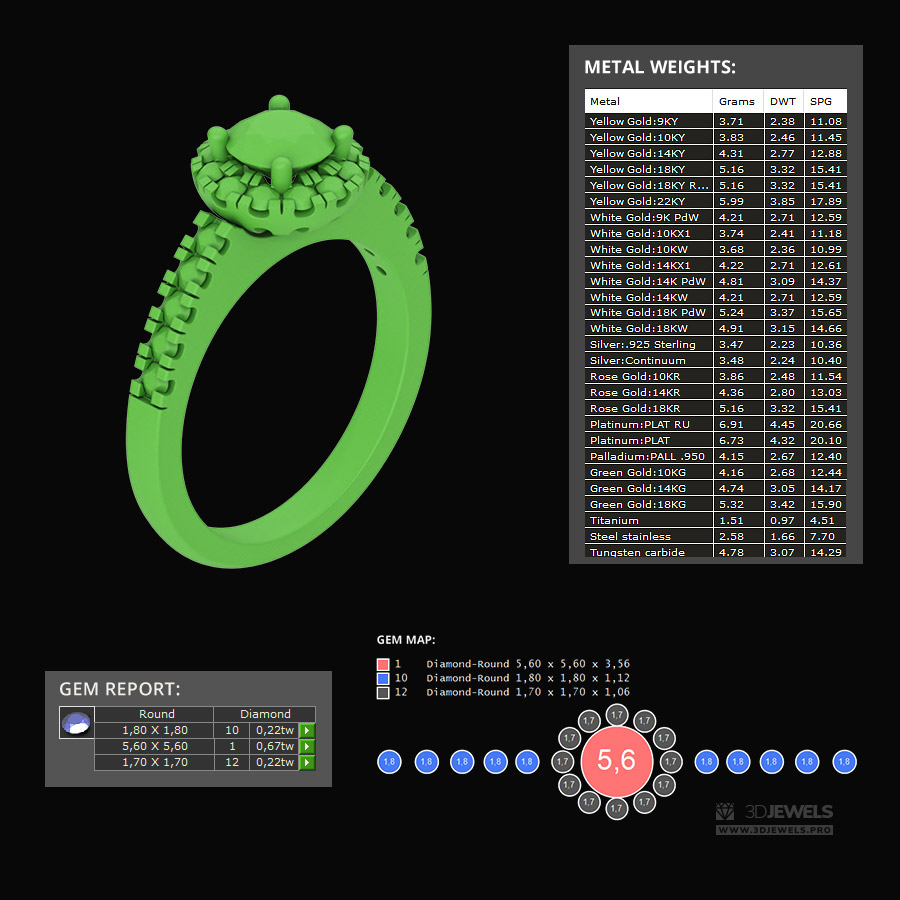Select the Round header in Gem Report

[156, 714]
